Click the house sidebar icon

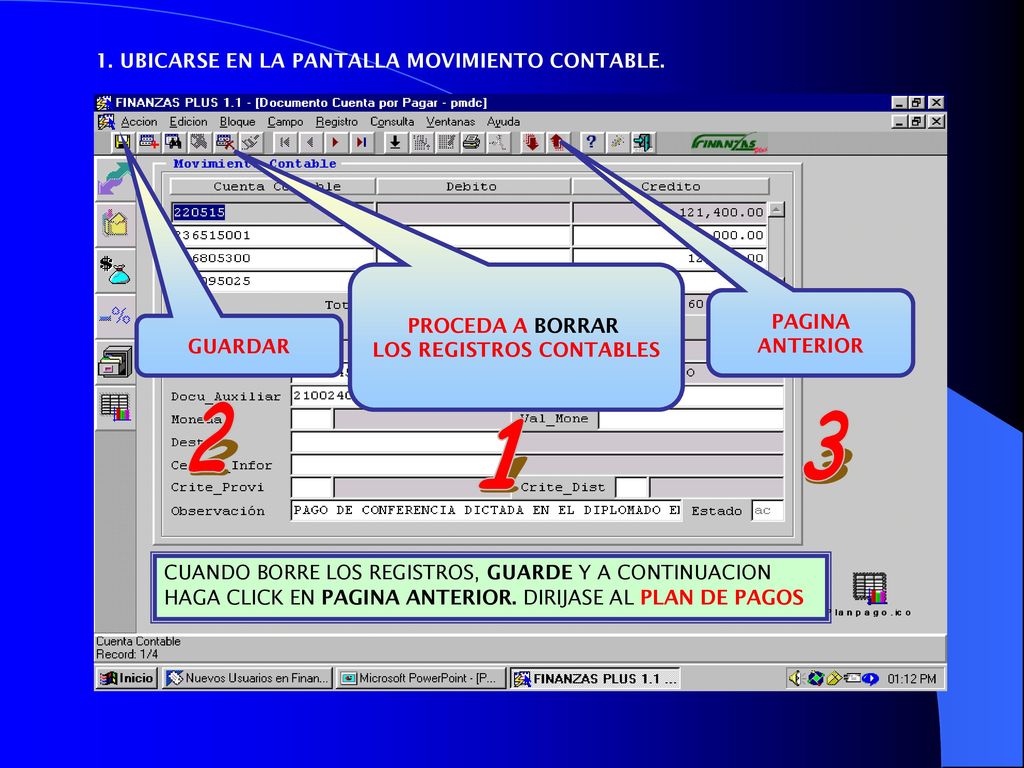[115, 223]
